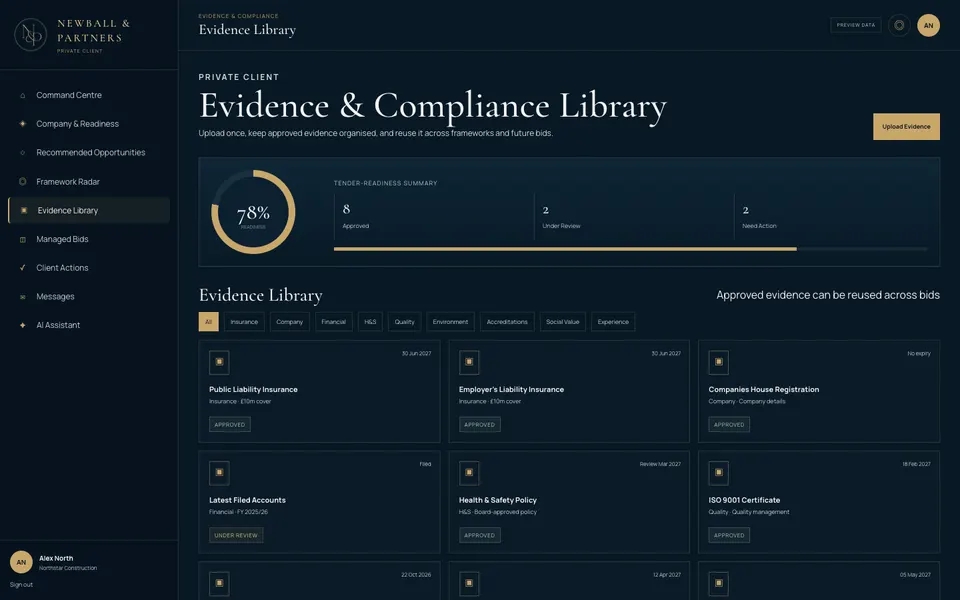Click the Company & Readiness sidebar icon

(23, 124)
